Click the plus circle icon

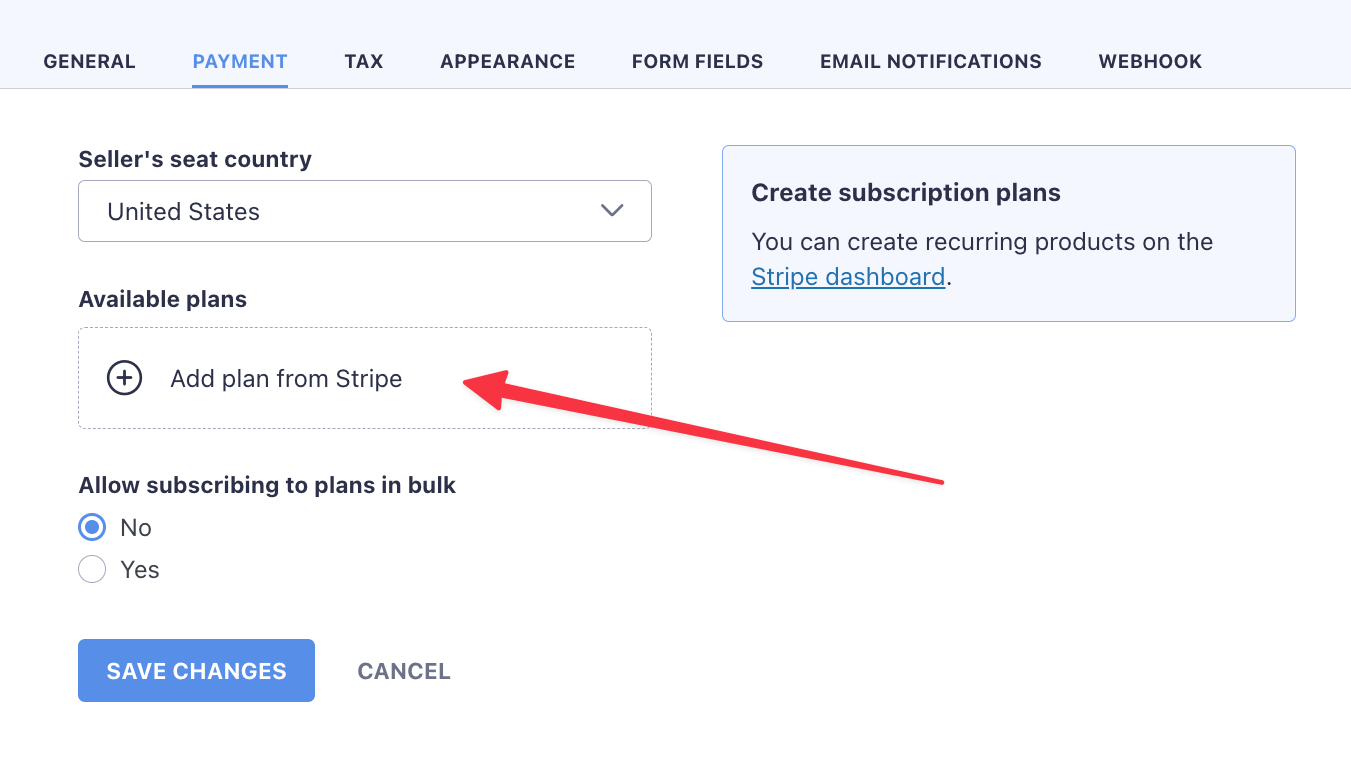[x=124, y=378]
